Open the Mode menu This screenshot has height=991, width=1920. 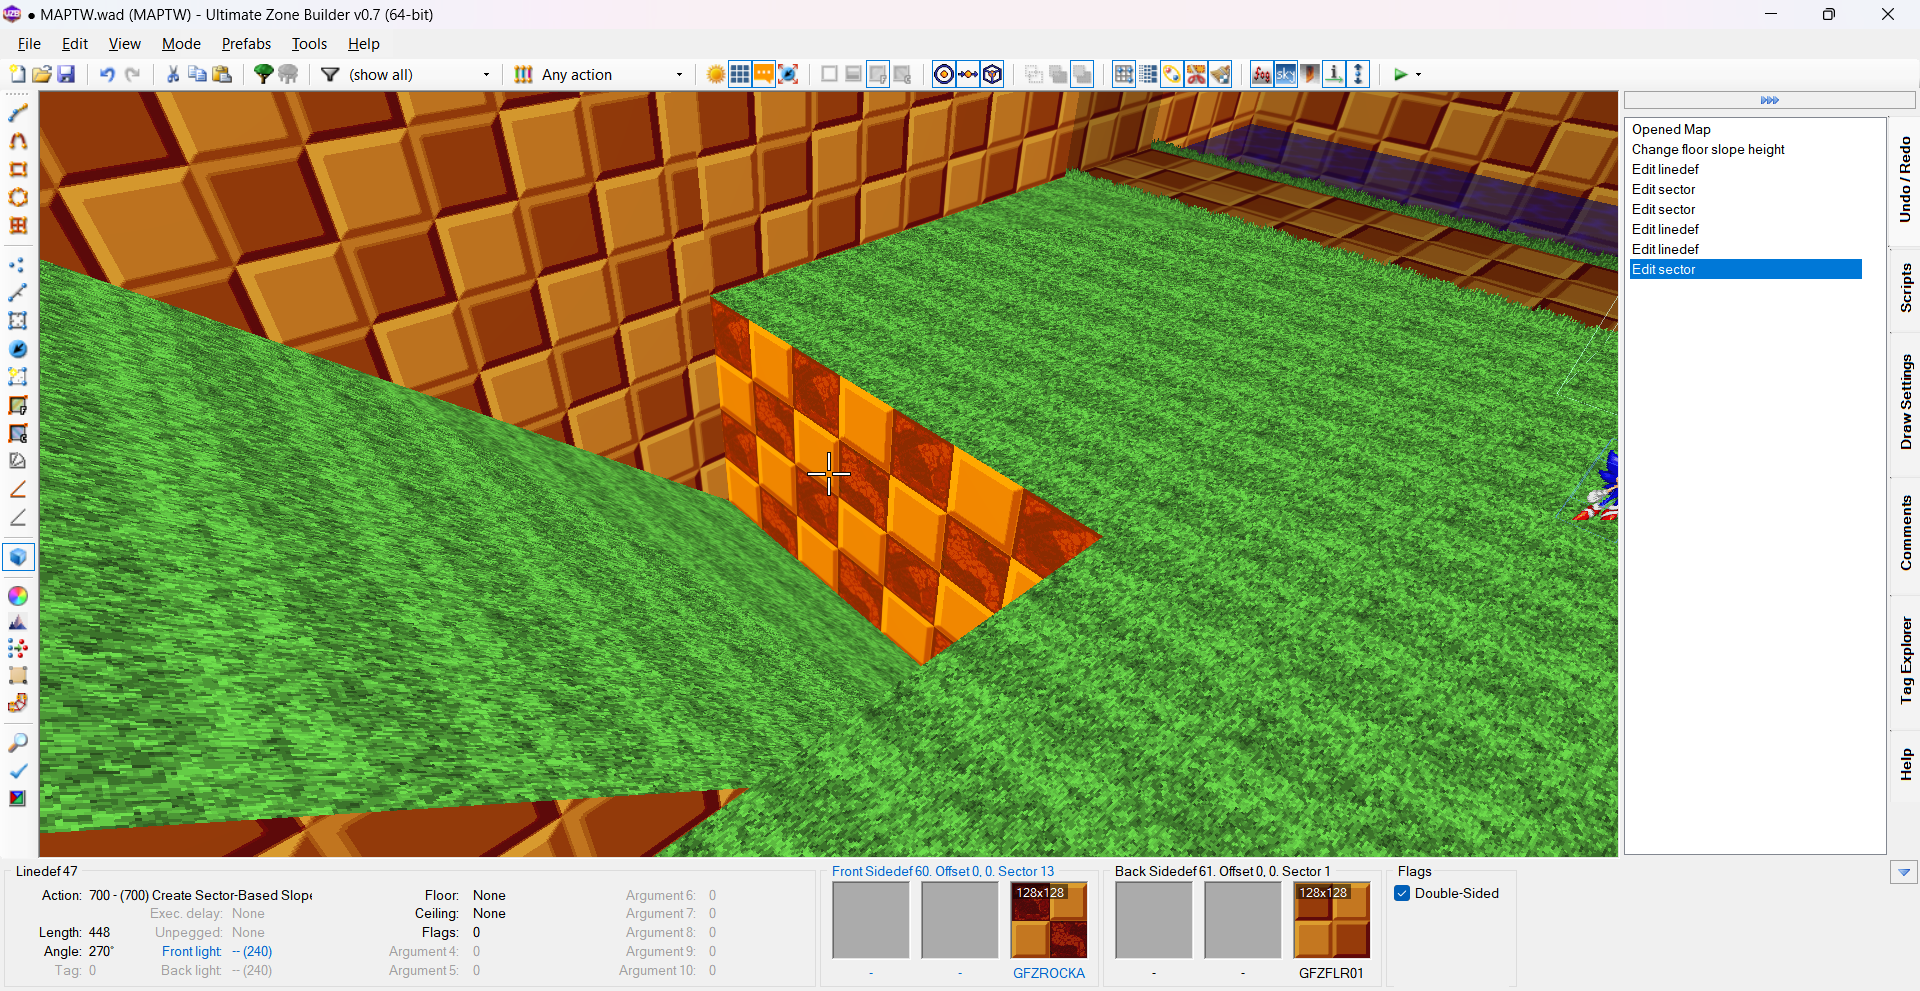(181, 44)
